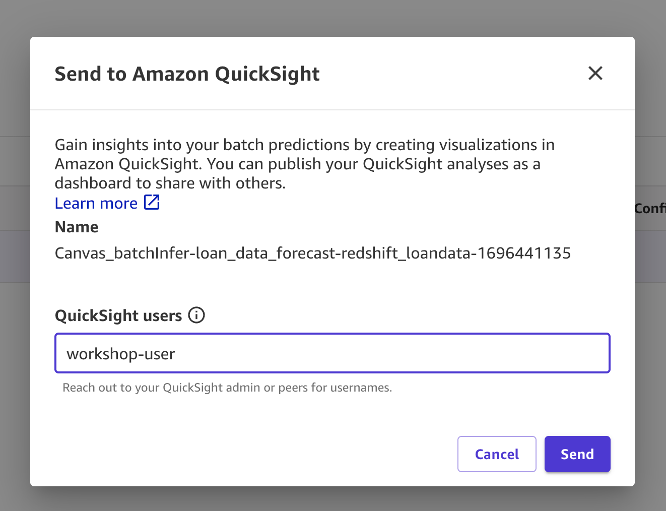Click the "Send to Amazon QuickSight" dialog title
Image resolution: width=666 pixels, height=512 pixels.
coord(187,74)
